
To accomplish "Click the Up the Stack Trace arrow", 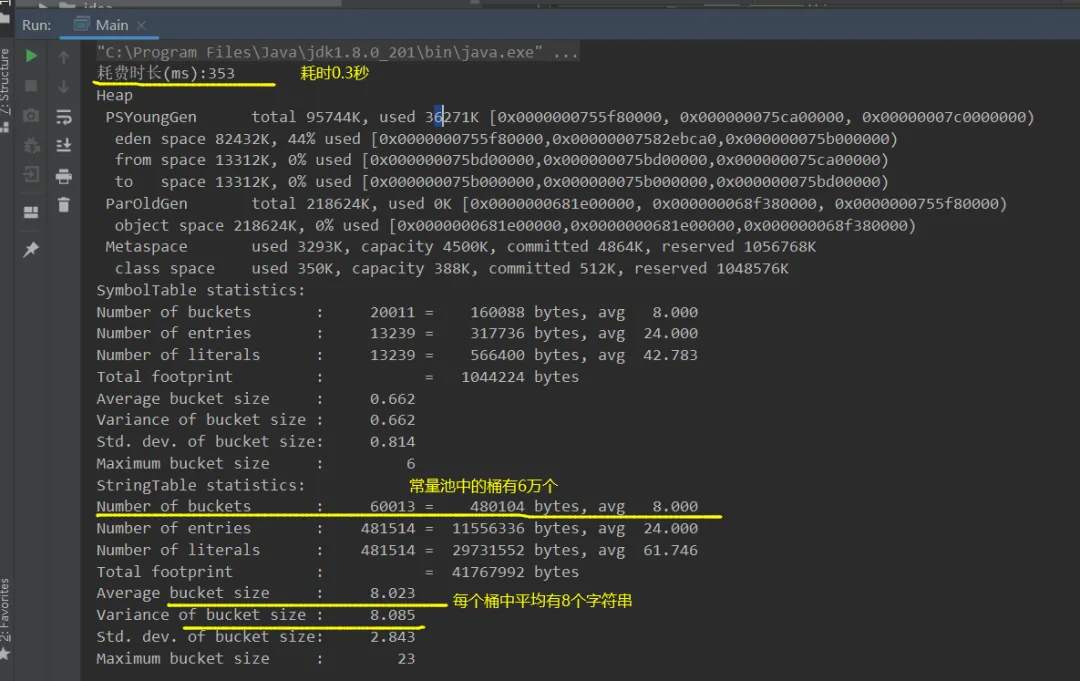I will pyautogui.click(x=63, y=57).
